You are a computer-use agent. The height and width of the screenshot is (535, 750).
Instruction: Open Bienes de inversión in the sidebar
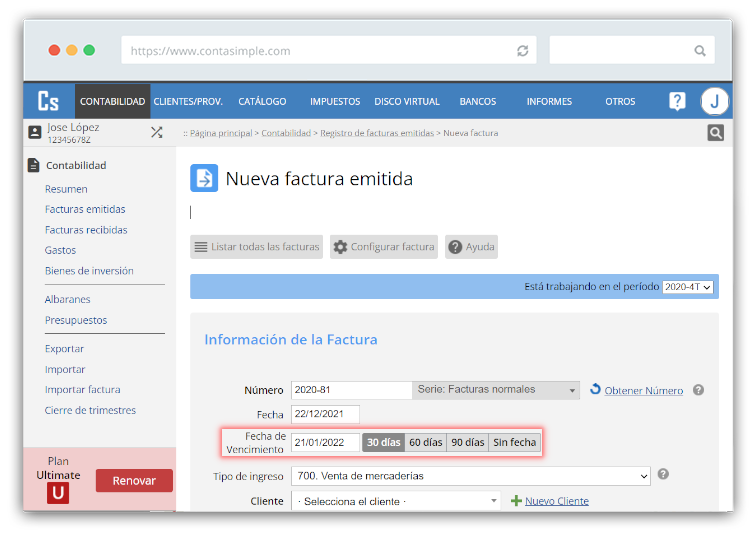click(x=89, y=271)
